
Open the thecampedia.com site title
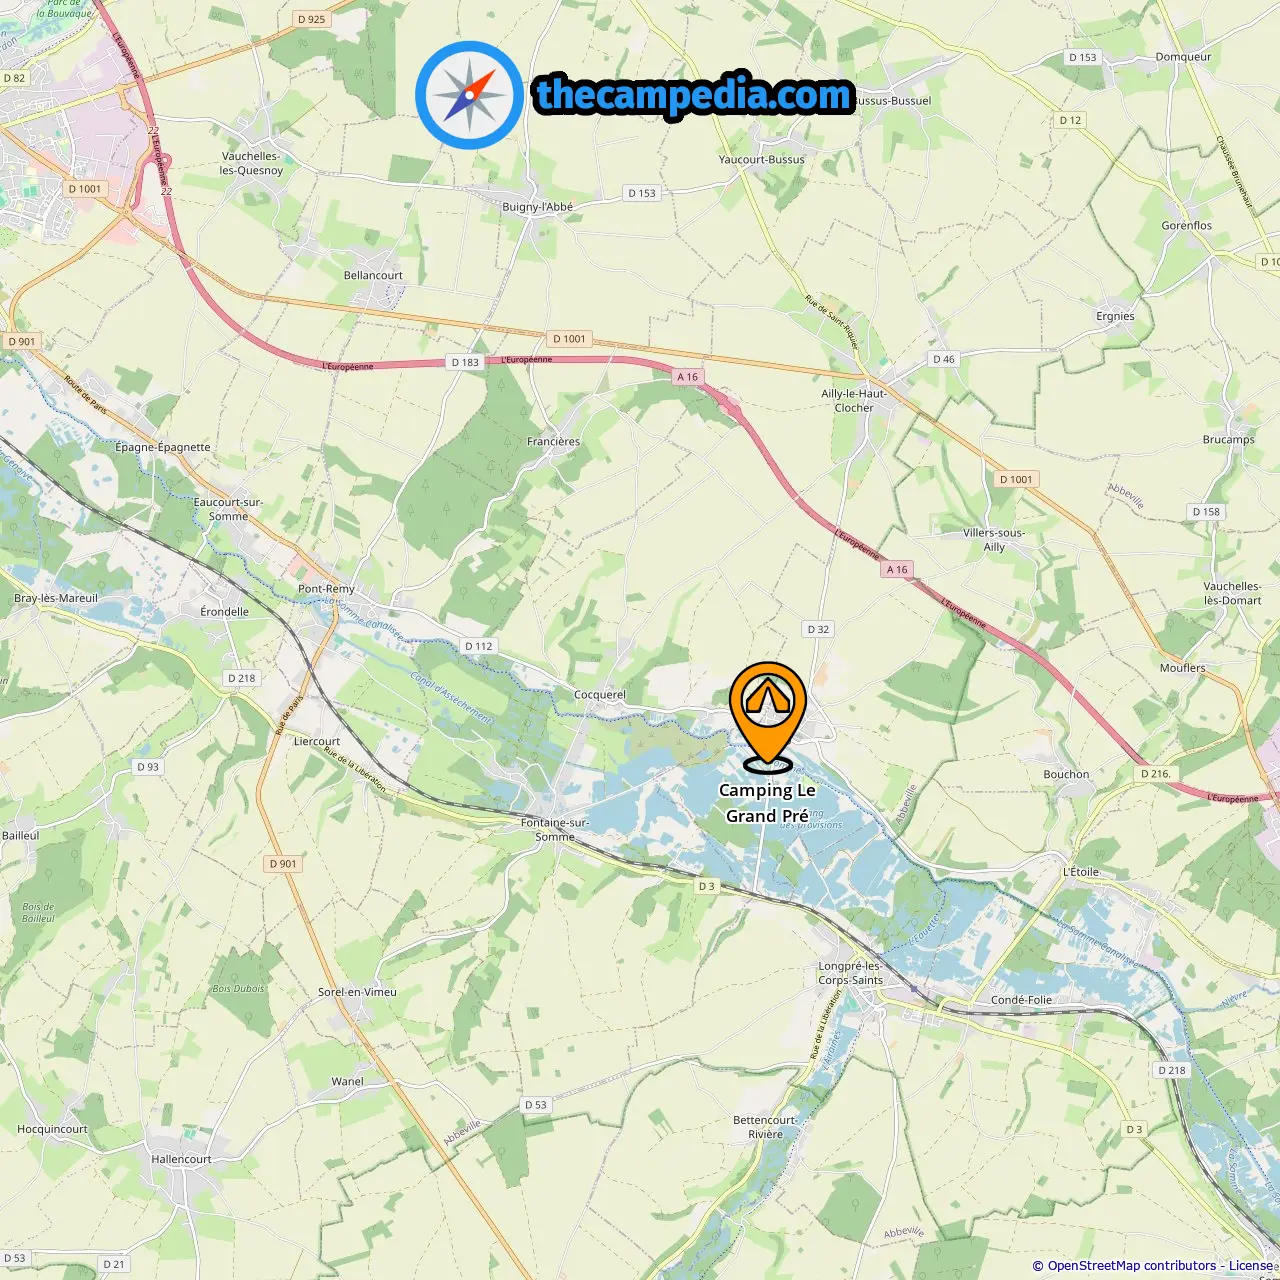tap(694, 95)
